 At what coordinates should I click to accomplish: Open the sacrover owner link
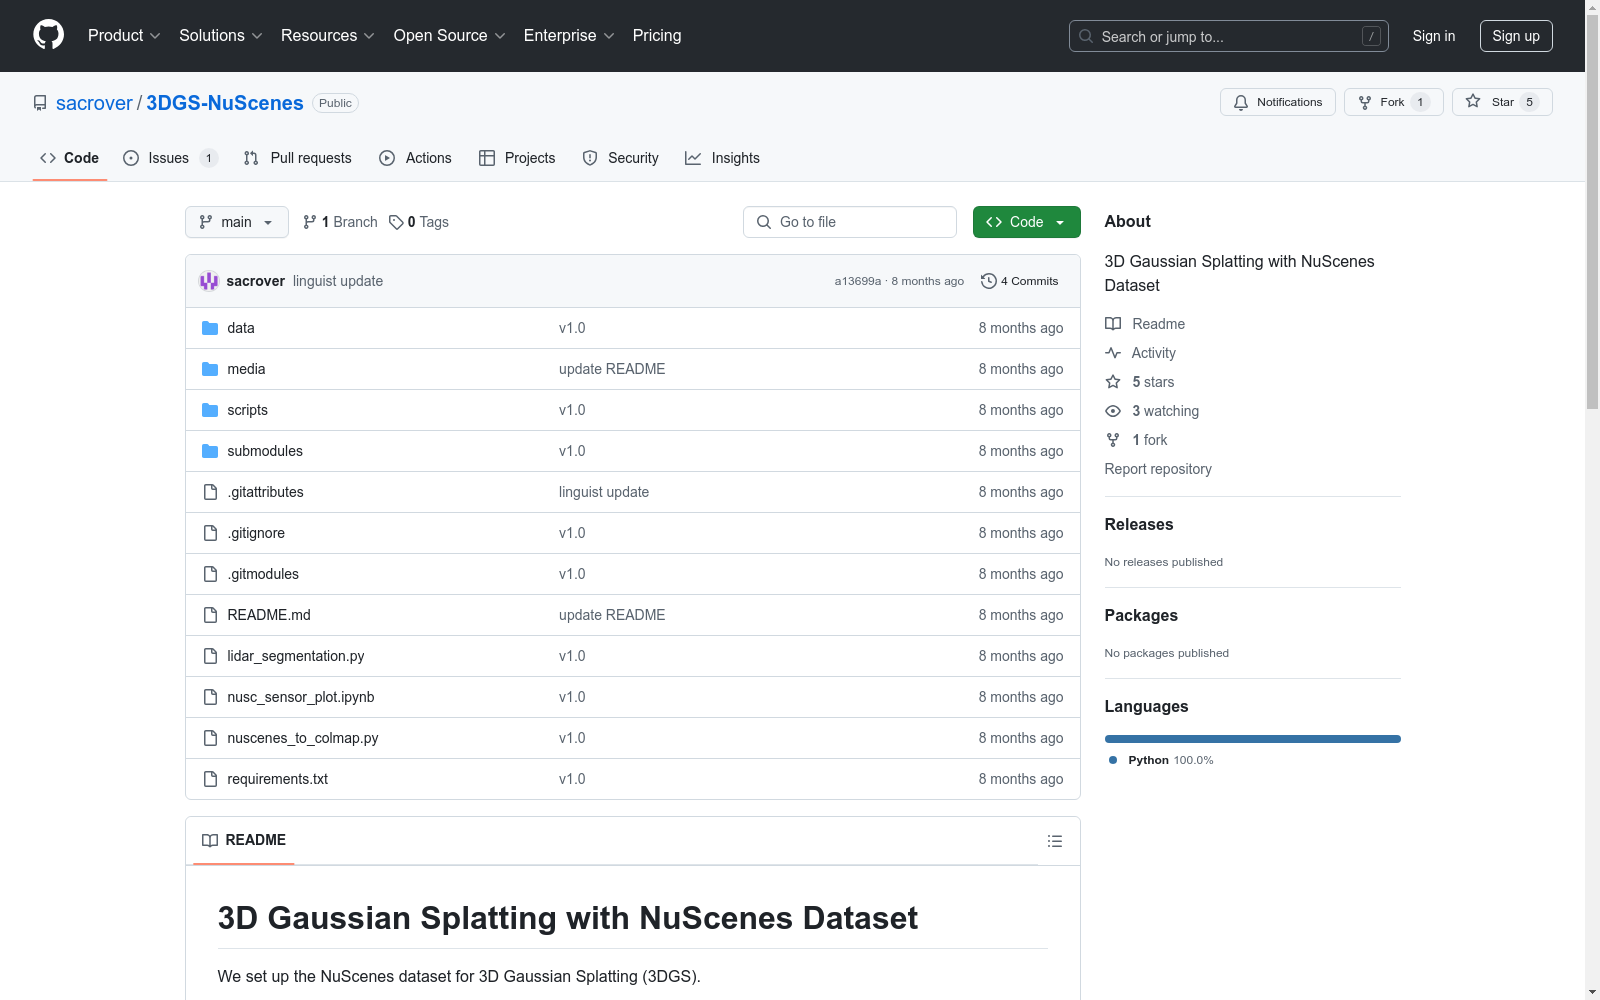pos(94,103)
